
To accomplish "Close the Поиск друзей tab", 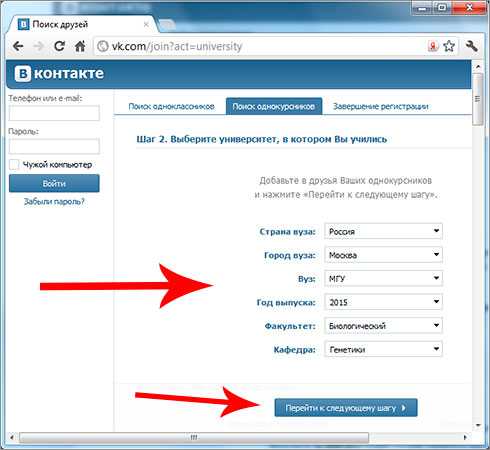I will tap(146, 24).
